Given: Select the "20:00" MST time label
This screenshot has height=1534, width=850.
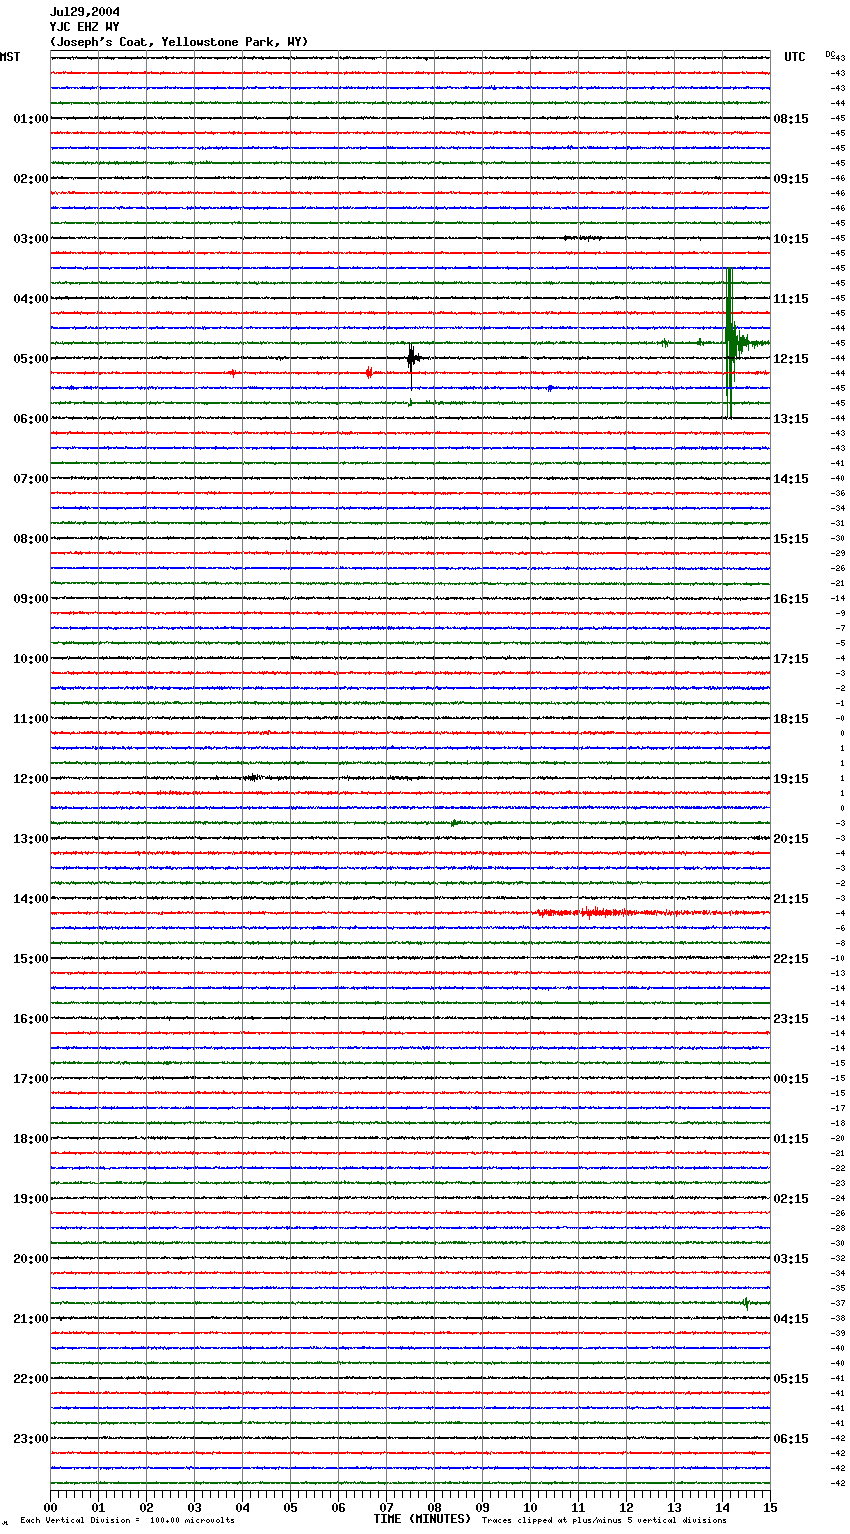Looking at the screenshot, I should (31, 1259).
